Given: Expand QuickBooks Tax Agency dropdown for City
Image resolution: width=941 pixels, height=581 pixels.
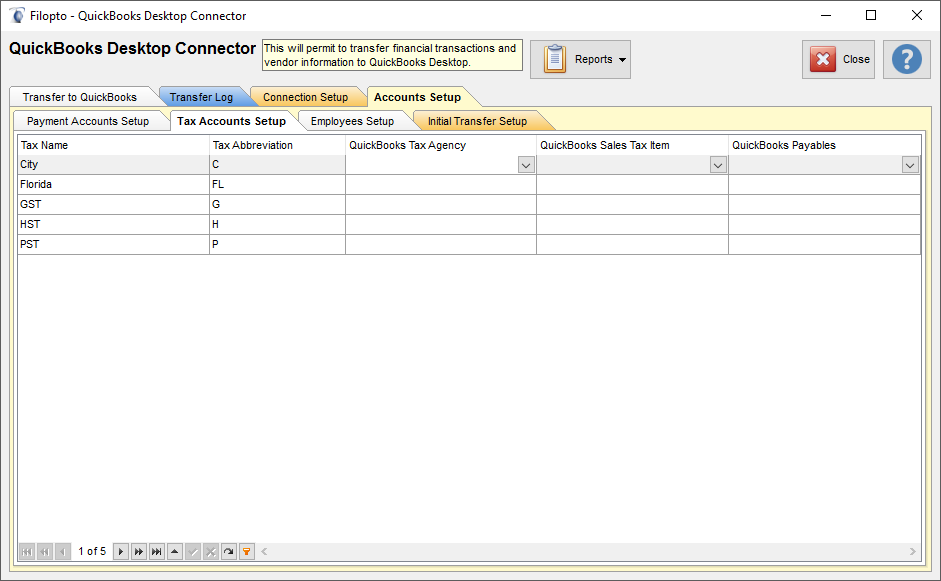Looking at the screenshot, I should point(526,165).
